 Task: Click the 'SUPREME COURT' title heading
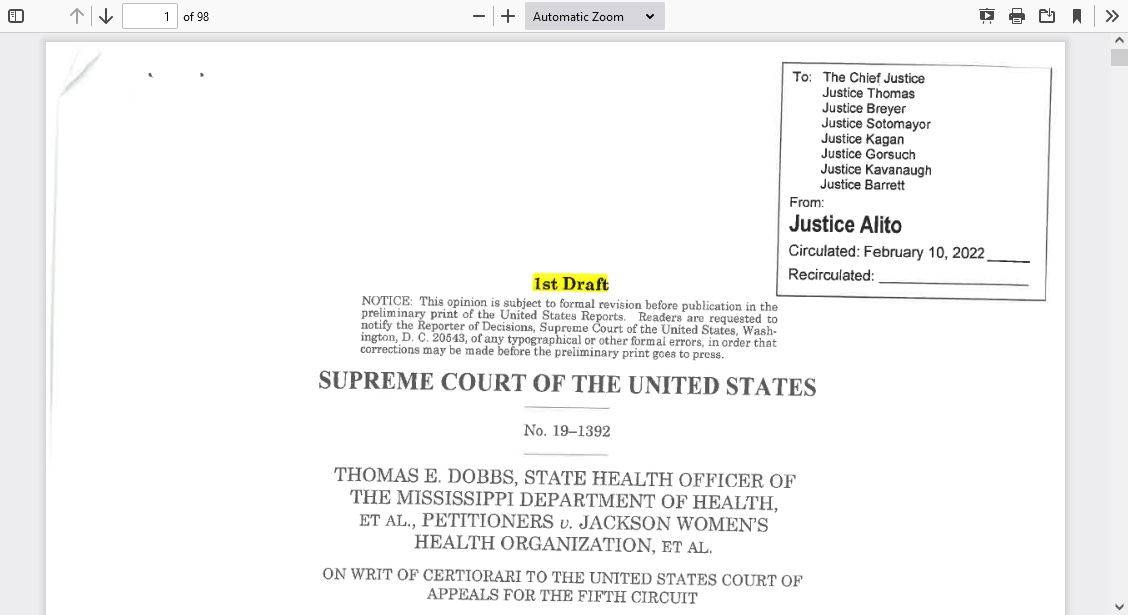pyautogui.click(x=566, y=384)
